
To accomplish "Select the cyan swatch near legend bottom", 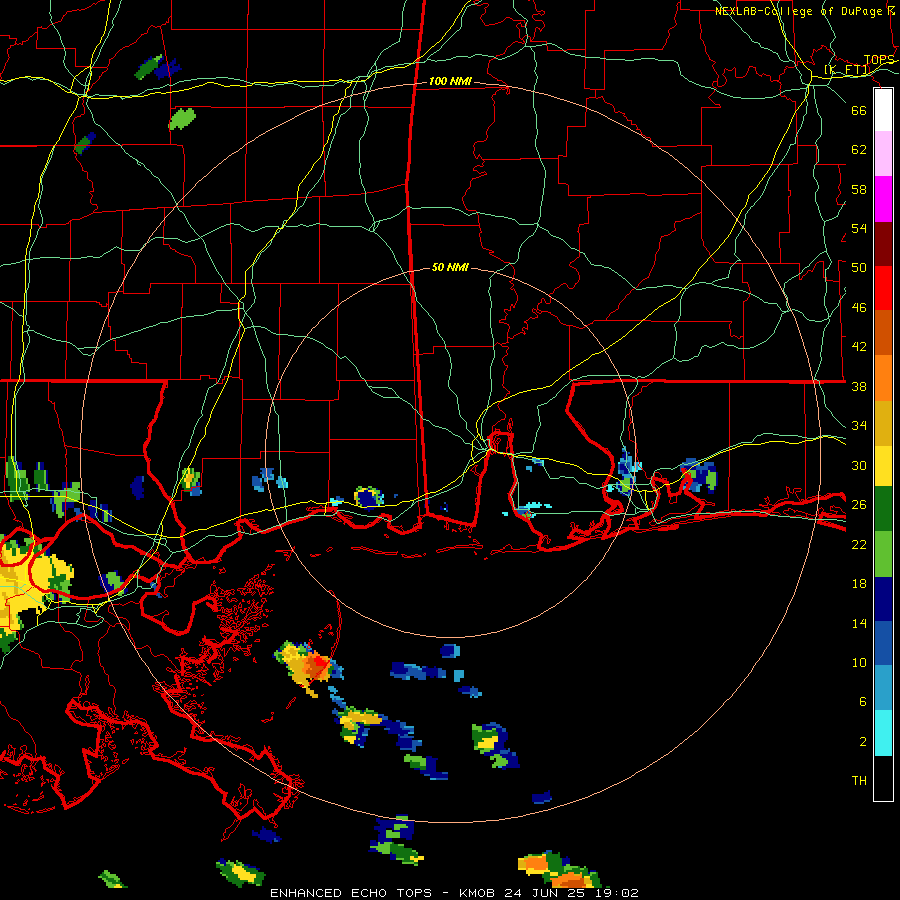I will [883, 733].
